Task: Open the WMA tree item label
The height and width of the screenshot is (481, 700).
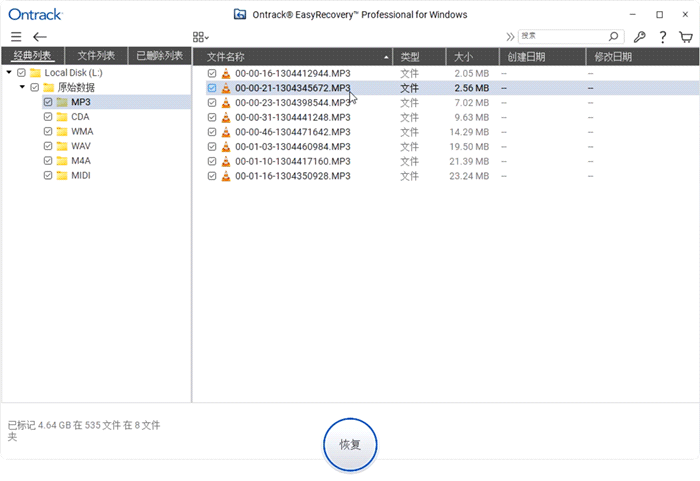Action: click(x=82, y=131)
